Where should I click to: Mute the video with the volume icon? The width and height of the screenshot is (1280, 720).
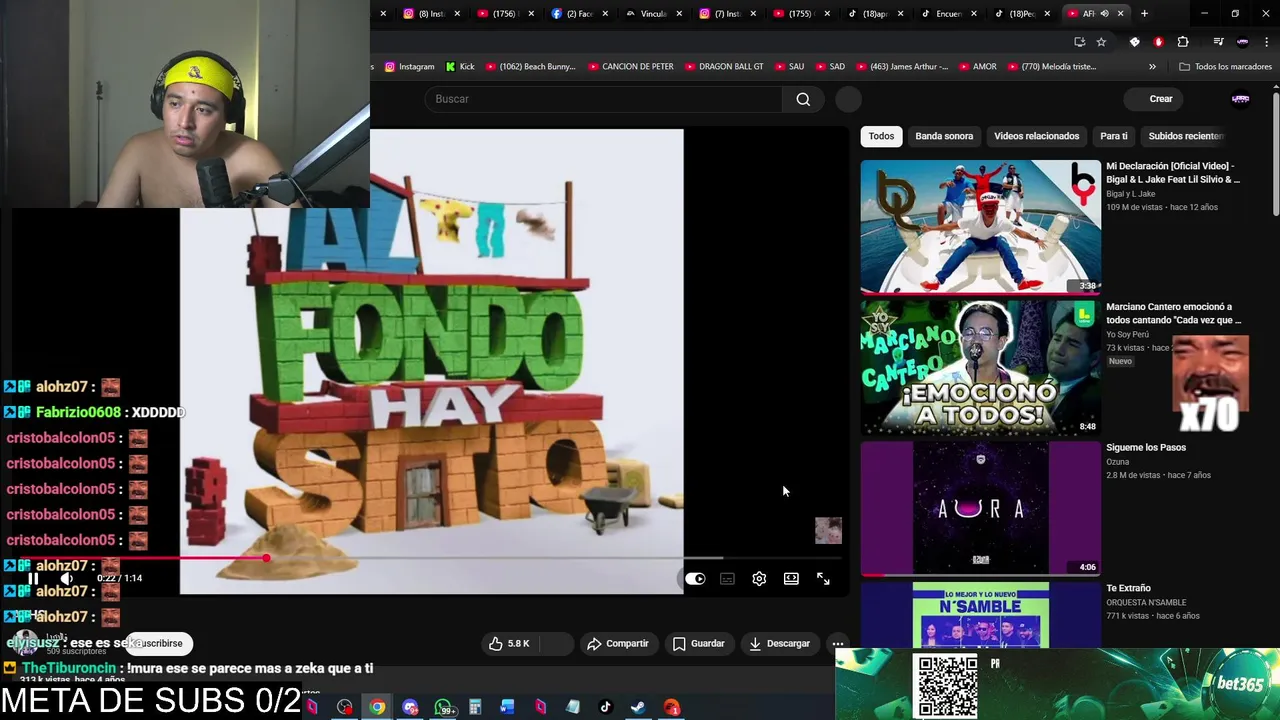tap(66, 578)
